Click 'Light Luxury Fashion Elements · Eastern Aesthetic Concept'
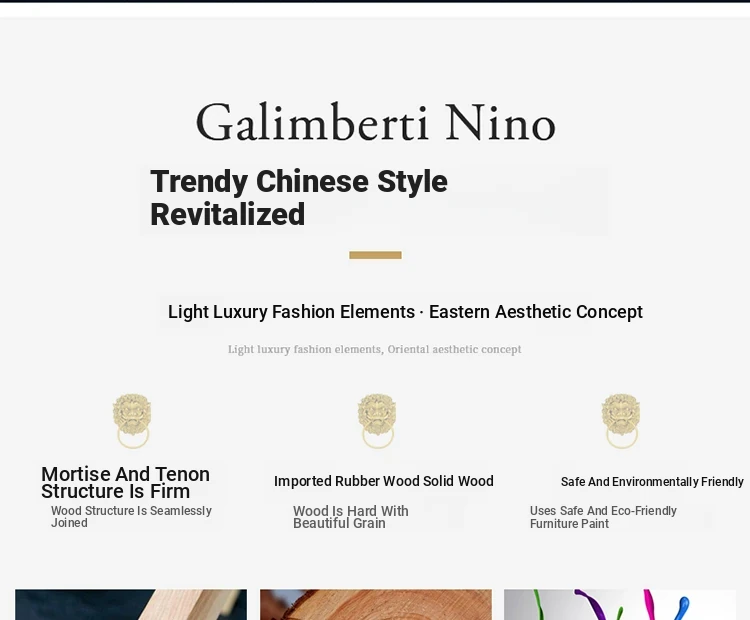 405,312
